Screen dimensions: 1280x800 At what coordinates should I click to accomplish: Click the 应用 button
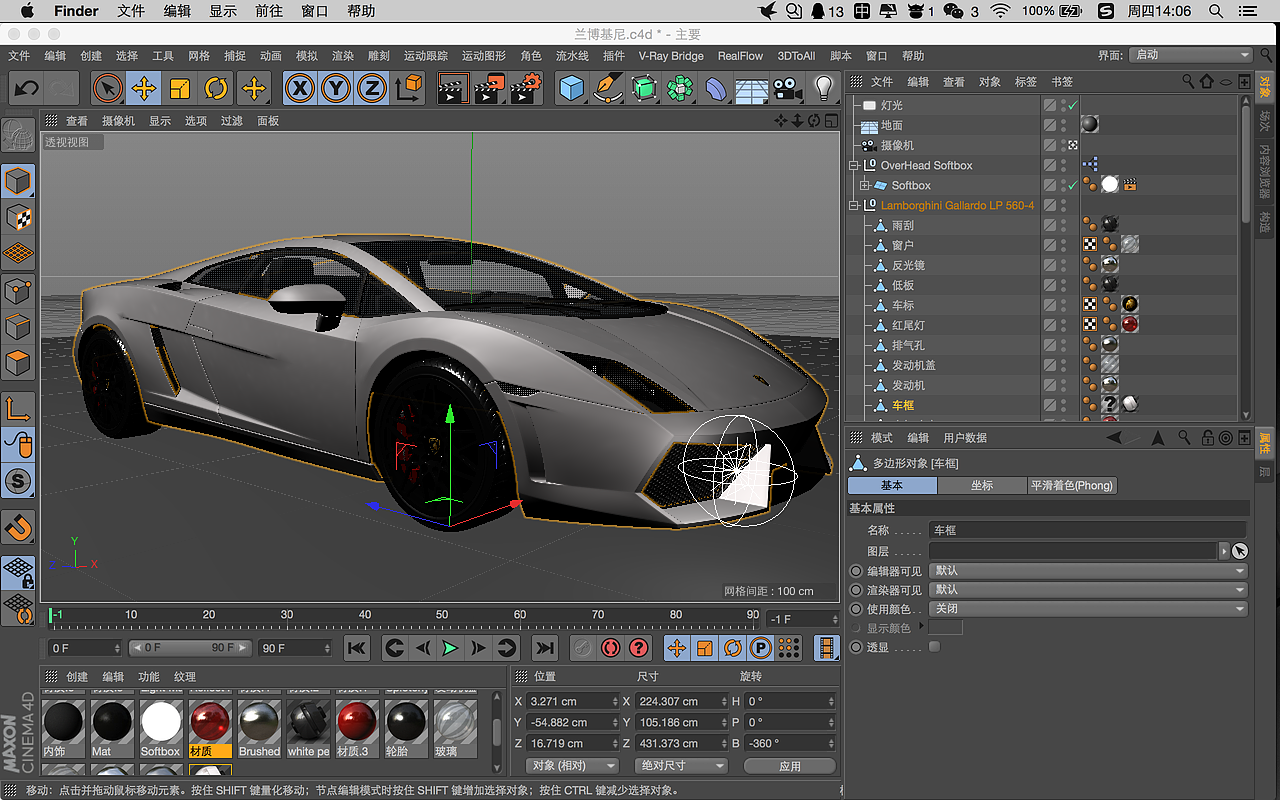[790, 766]
